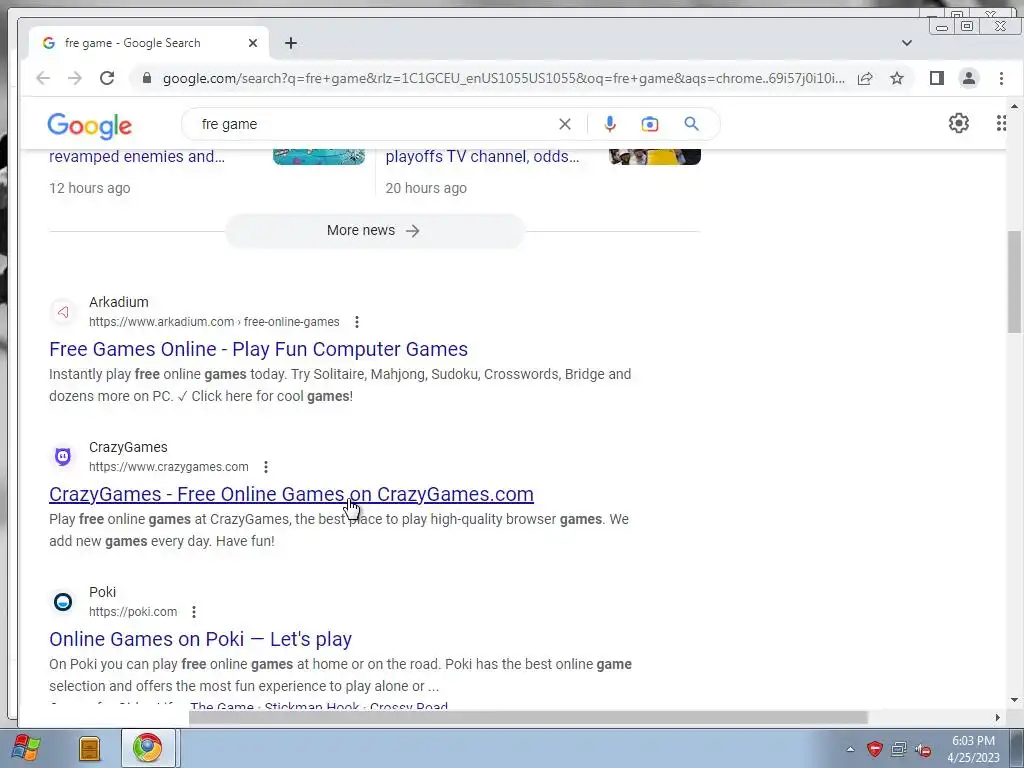Click the playoffs news thumbnail
Viewport: 1024px width, 768px height.
654,157
